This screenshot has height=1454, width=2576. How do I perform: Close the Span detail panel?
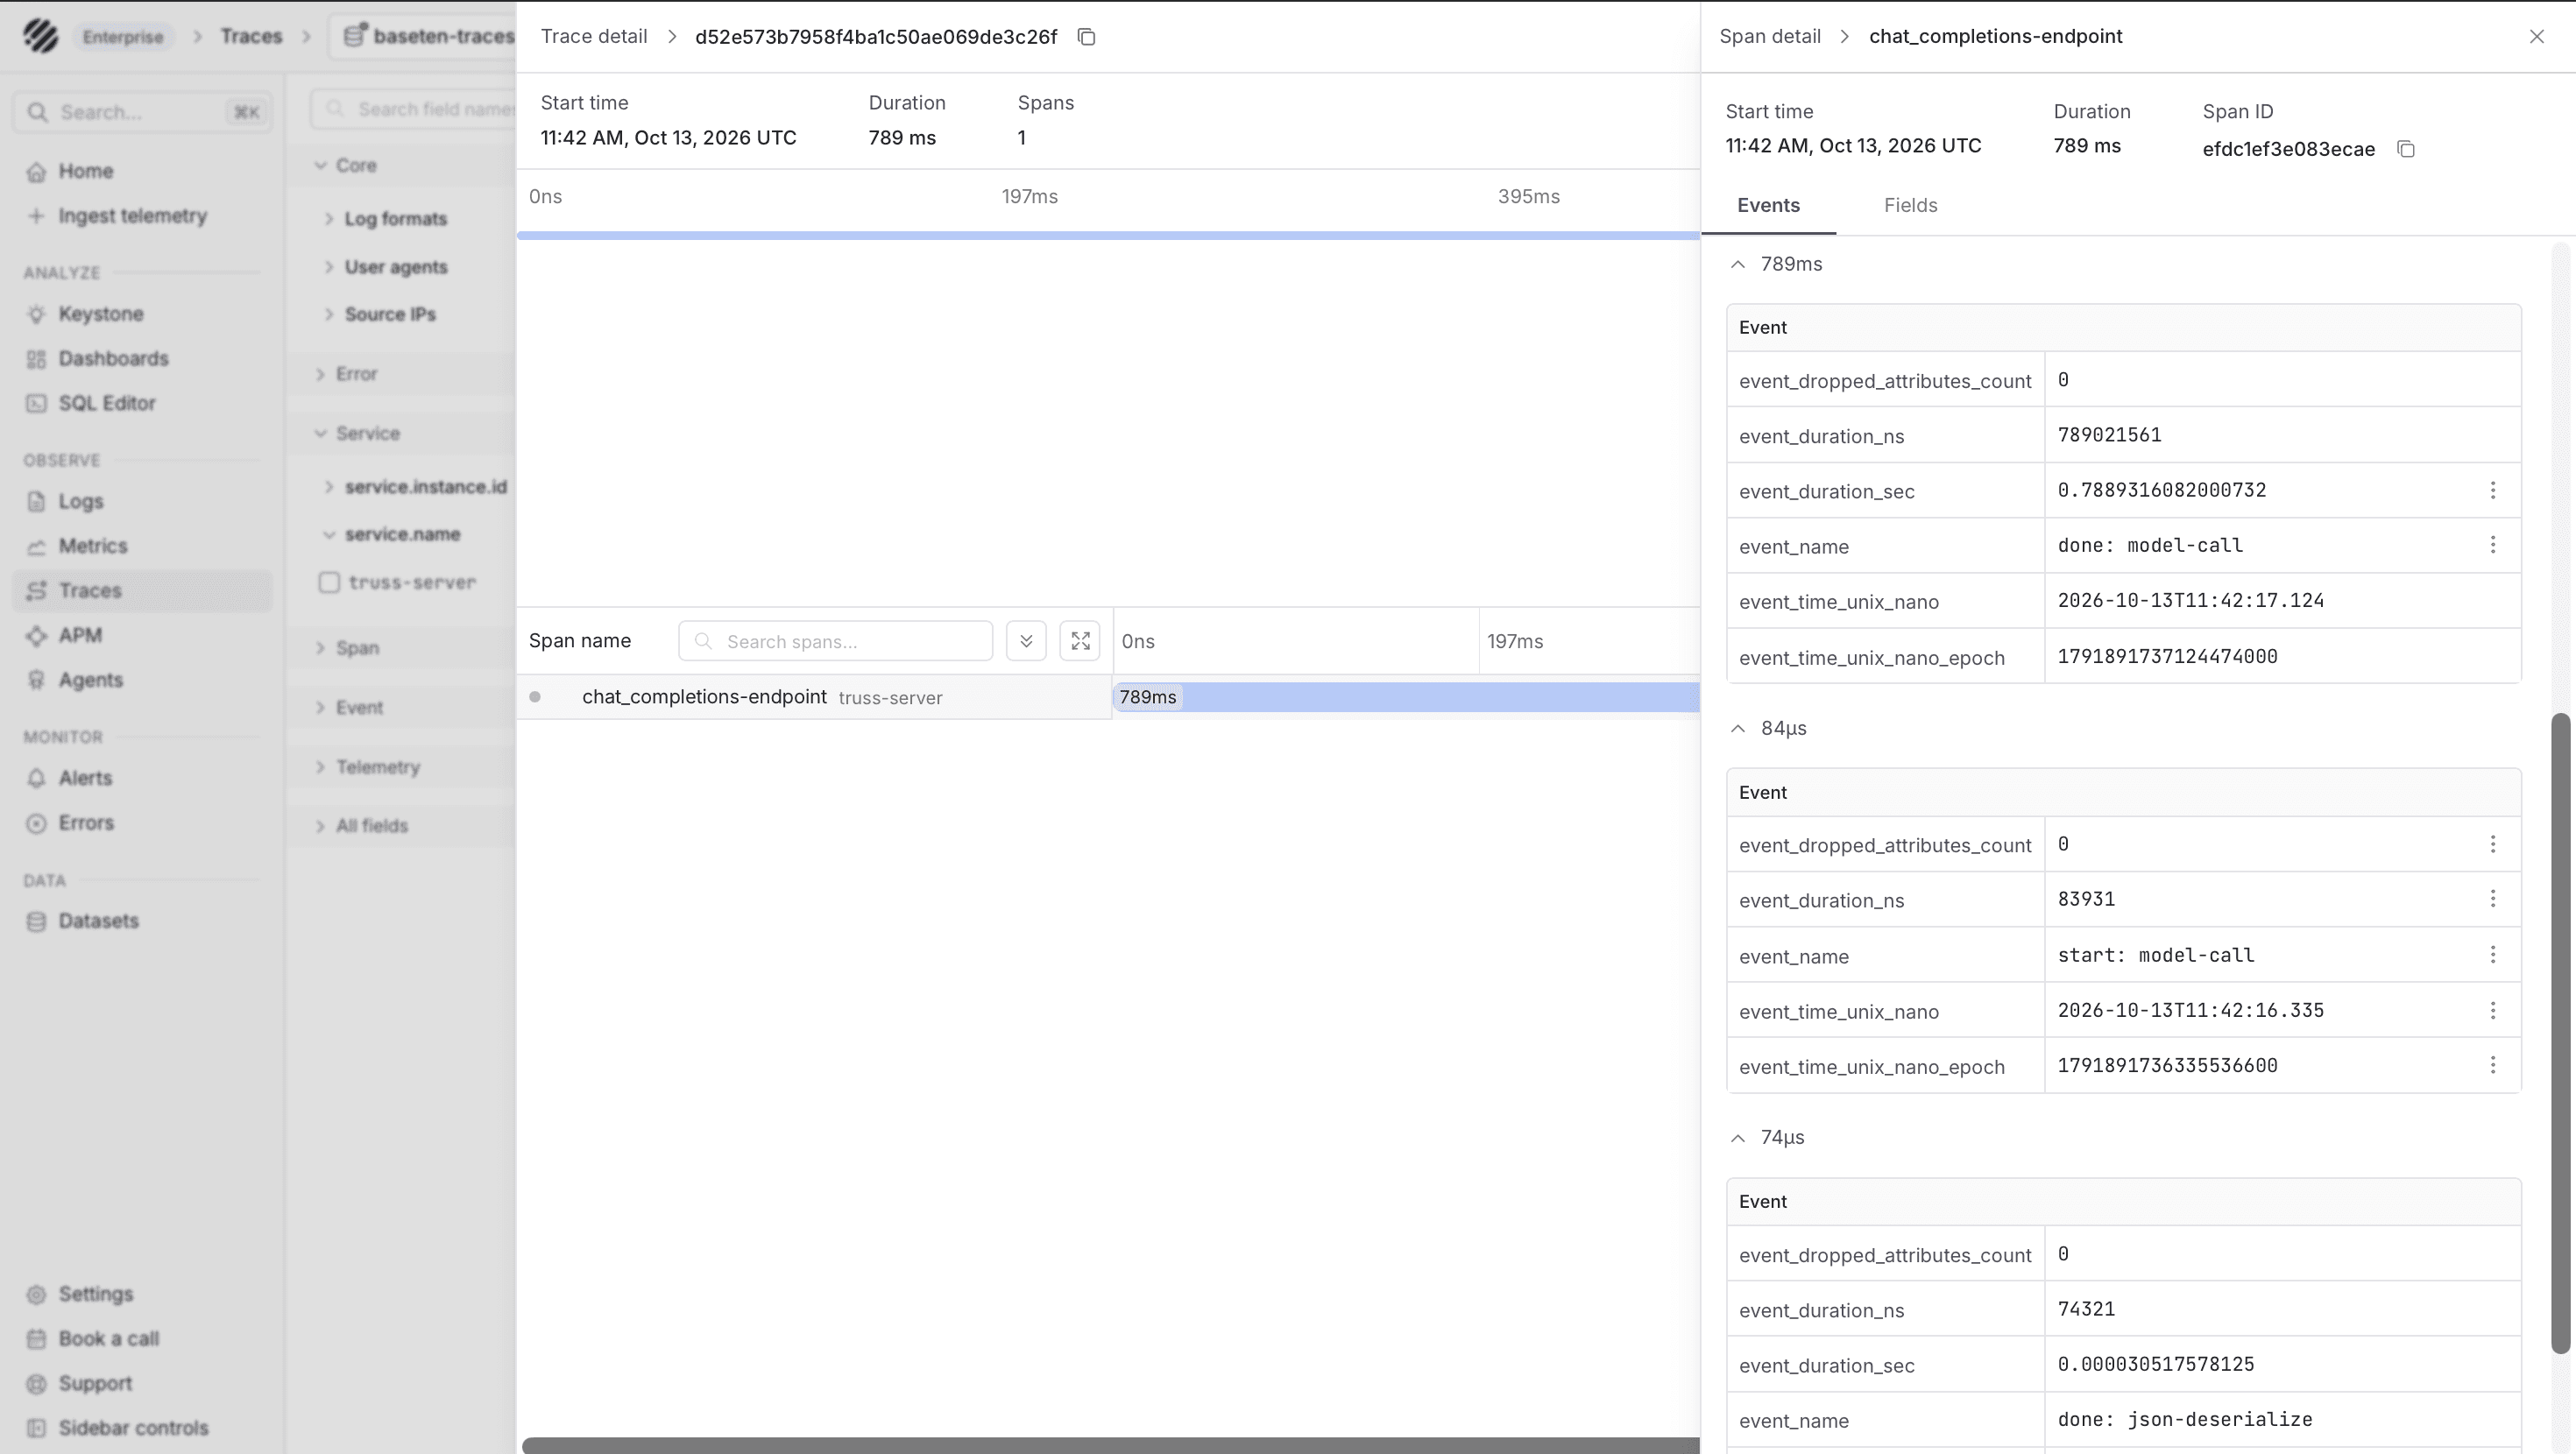tap(2536, 37)
